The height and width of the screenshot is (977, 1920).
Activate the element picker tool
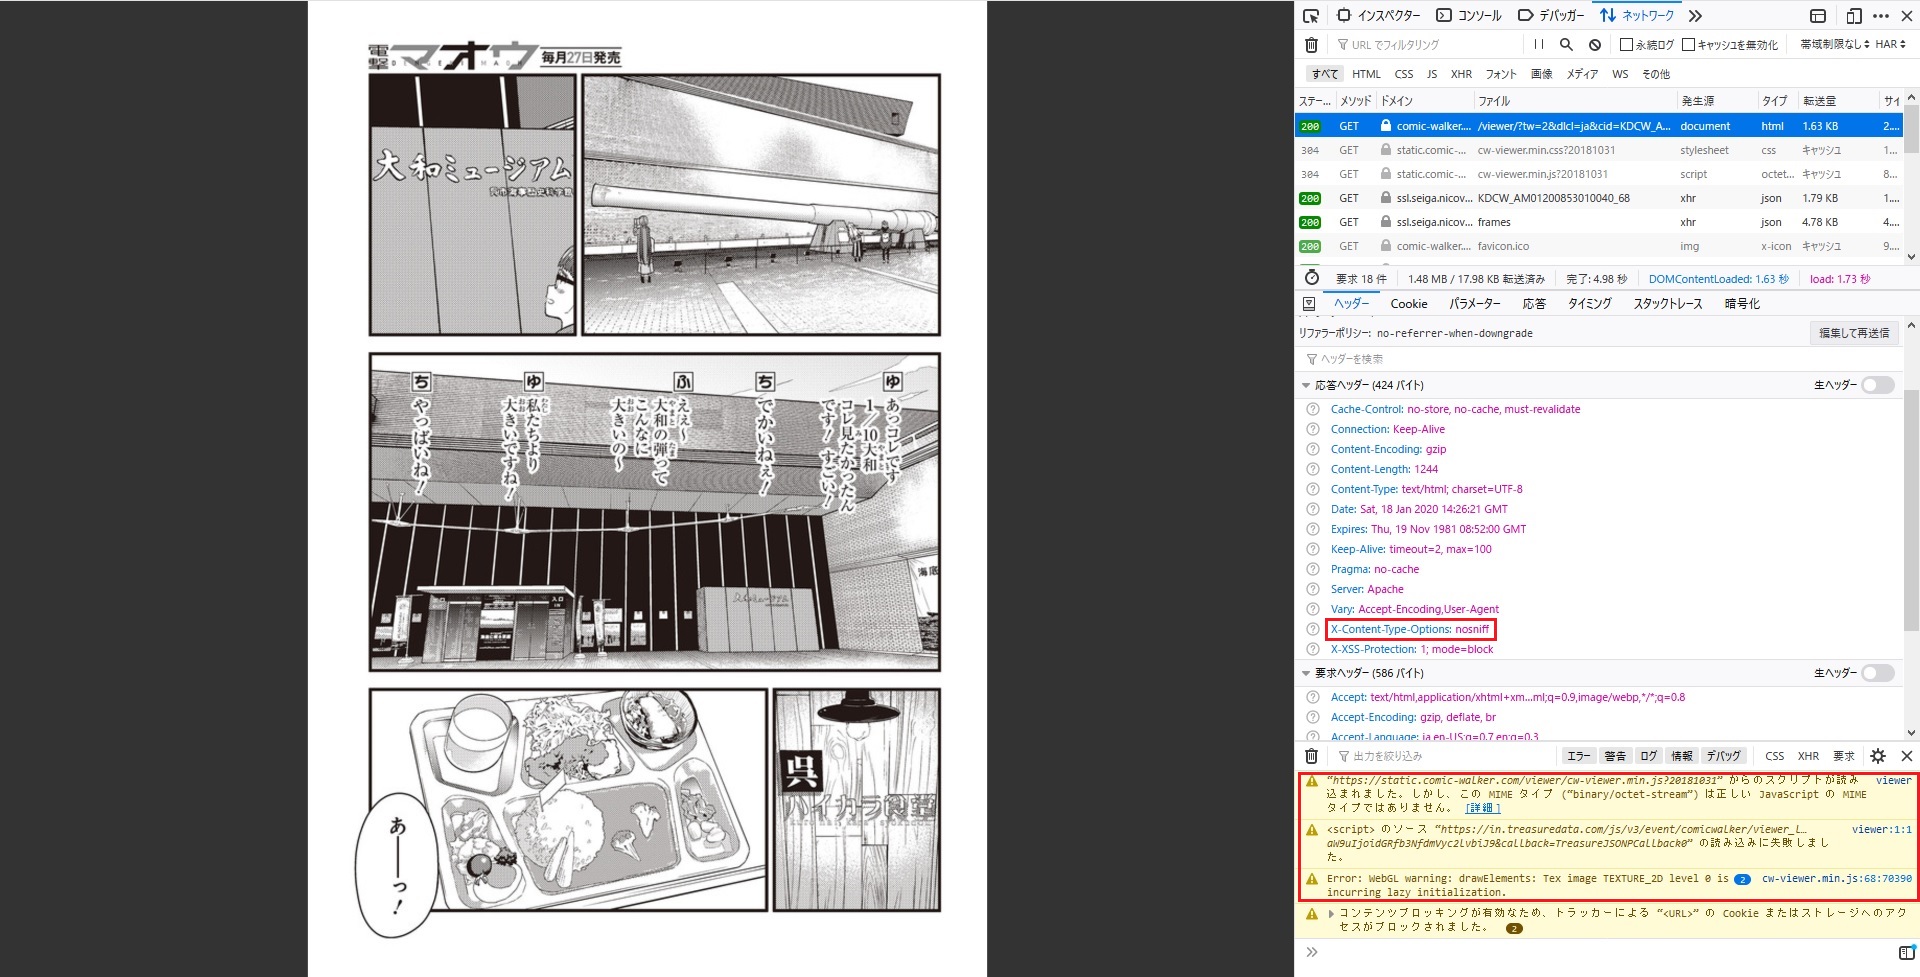click(x=1311, y=15)
